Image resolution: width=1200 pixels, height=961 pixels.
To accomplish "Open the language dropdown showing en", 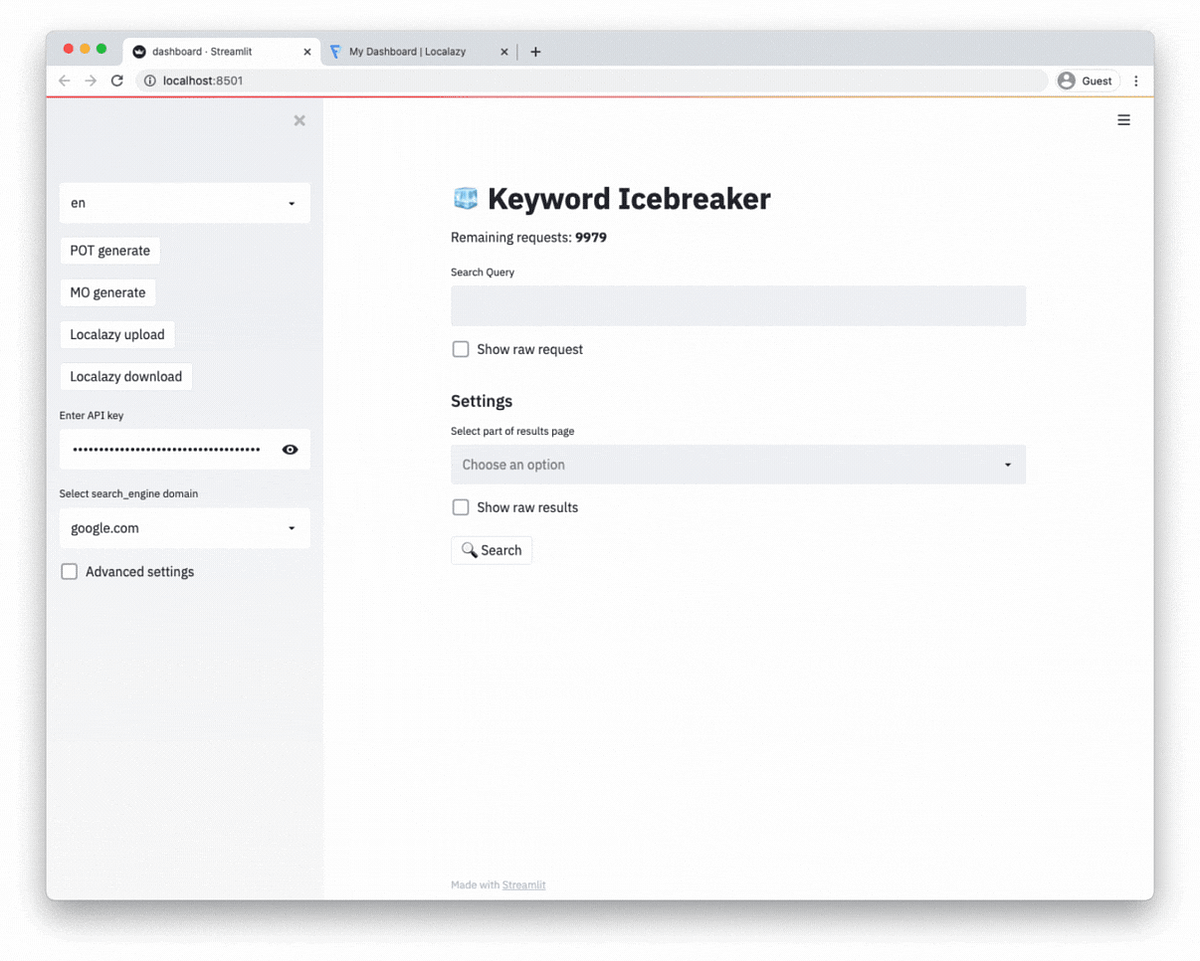I will (x=184, y=203).
